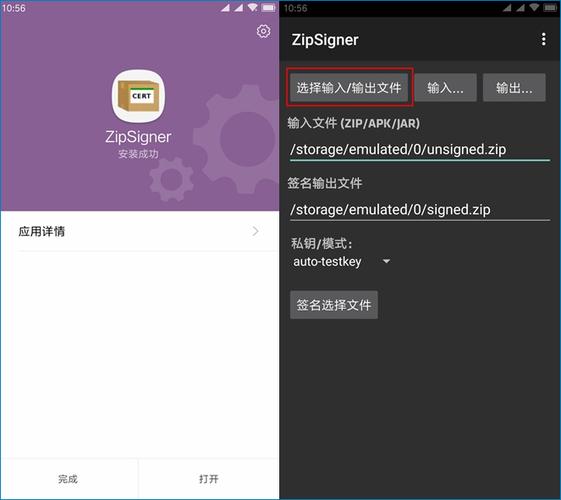
Task: Tap the wifi icon in right status bar
Action: coord(535,8)
